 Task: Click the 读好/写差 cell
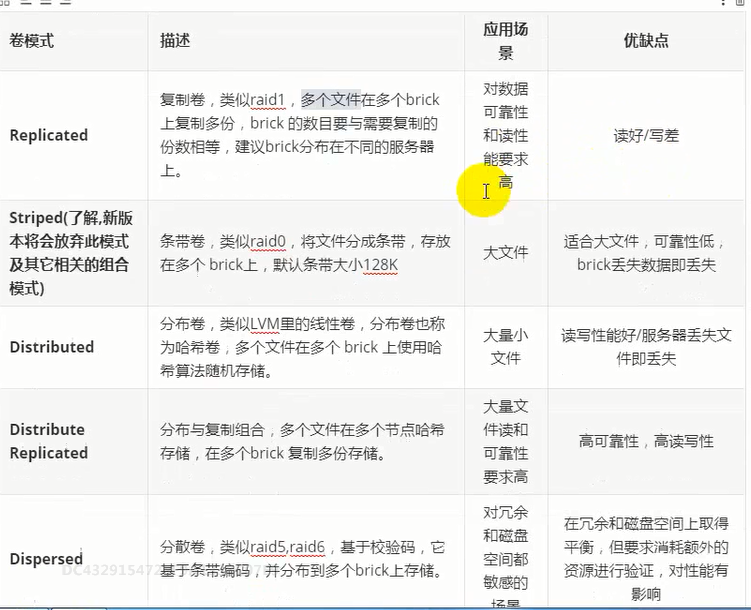646,136
